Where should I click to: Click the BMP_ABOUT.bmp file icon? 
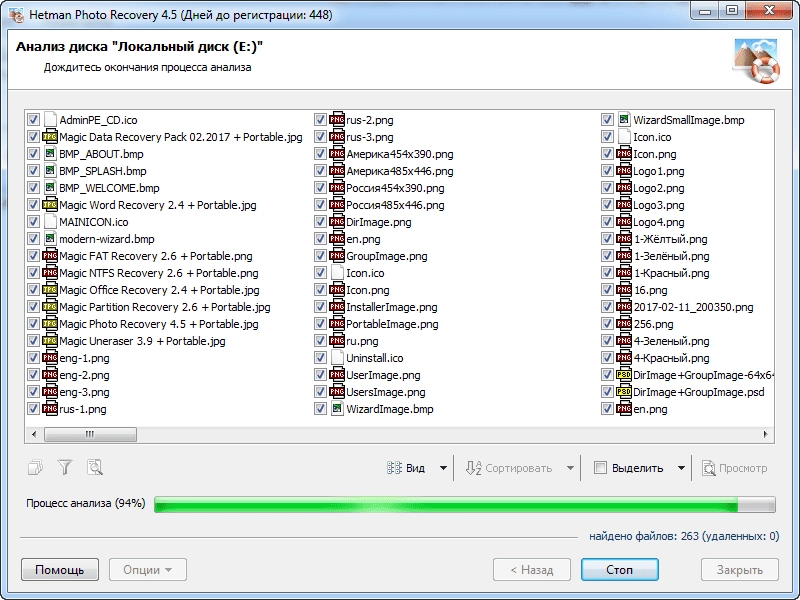pyautogui.click(x=50, y=154)
